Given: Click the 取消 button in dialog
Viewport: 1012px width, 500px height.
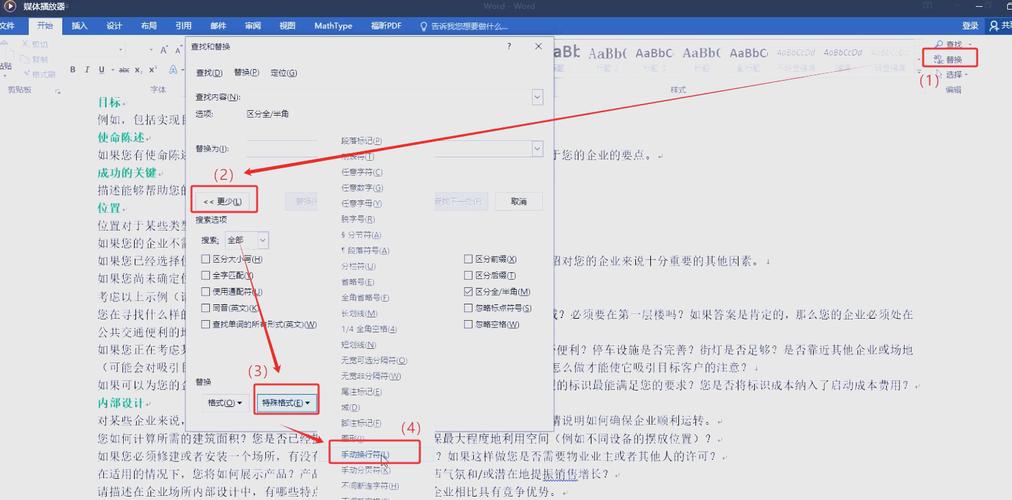Looking at the screenshot, I should pos(519,201).
